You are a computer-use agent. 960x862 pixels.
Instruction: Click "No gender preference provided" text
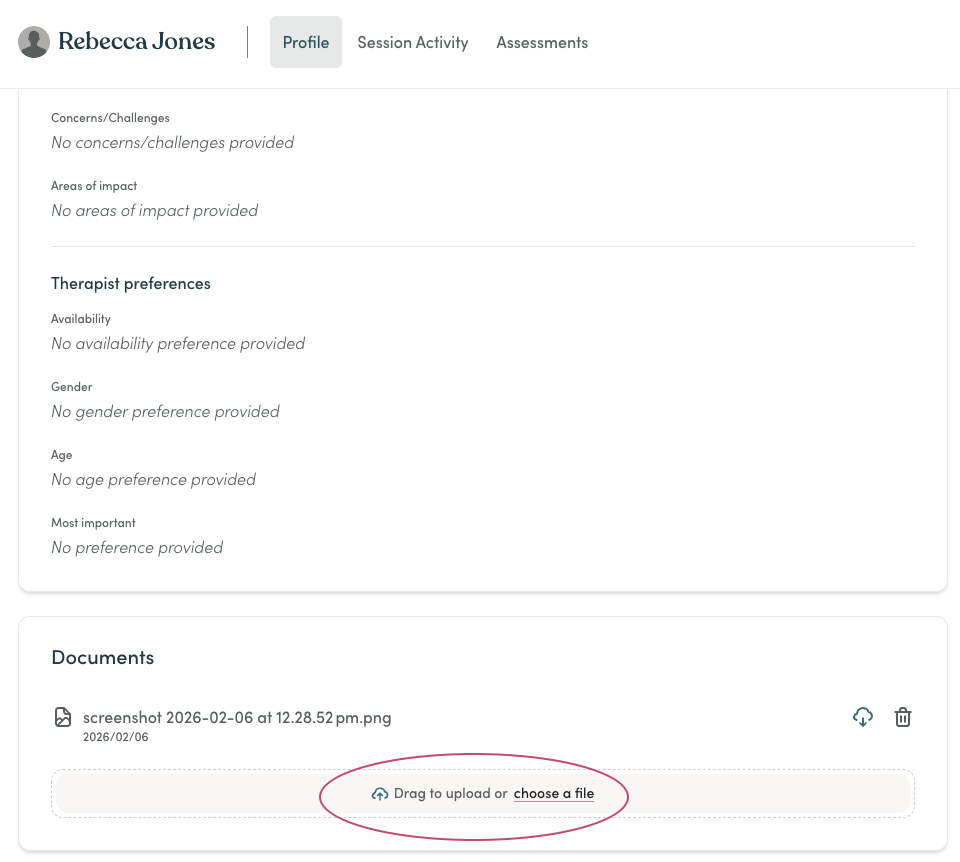pos(165,411)
